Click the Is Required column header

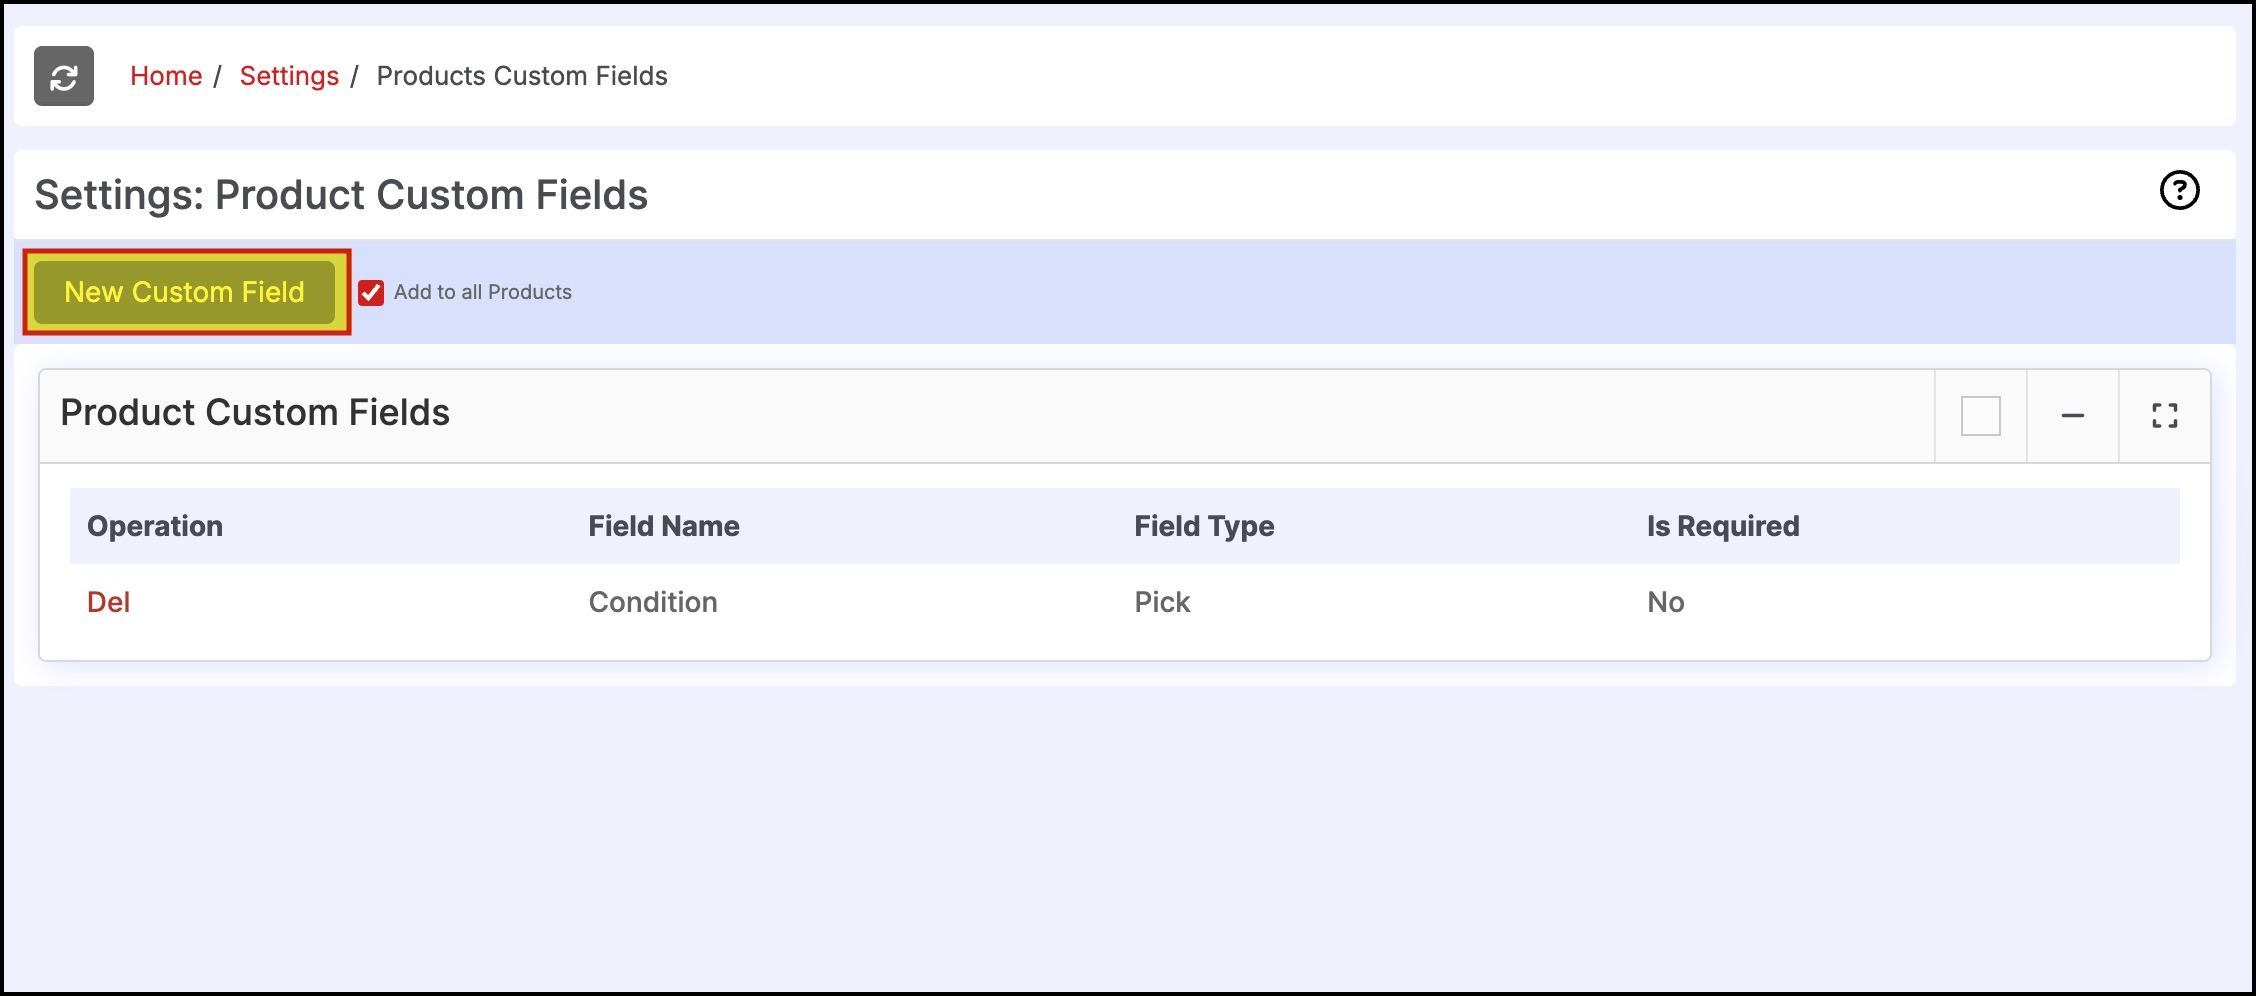(1723, 526)
